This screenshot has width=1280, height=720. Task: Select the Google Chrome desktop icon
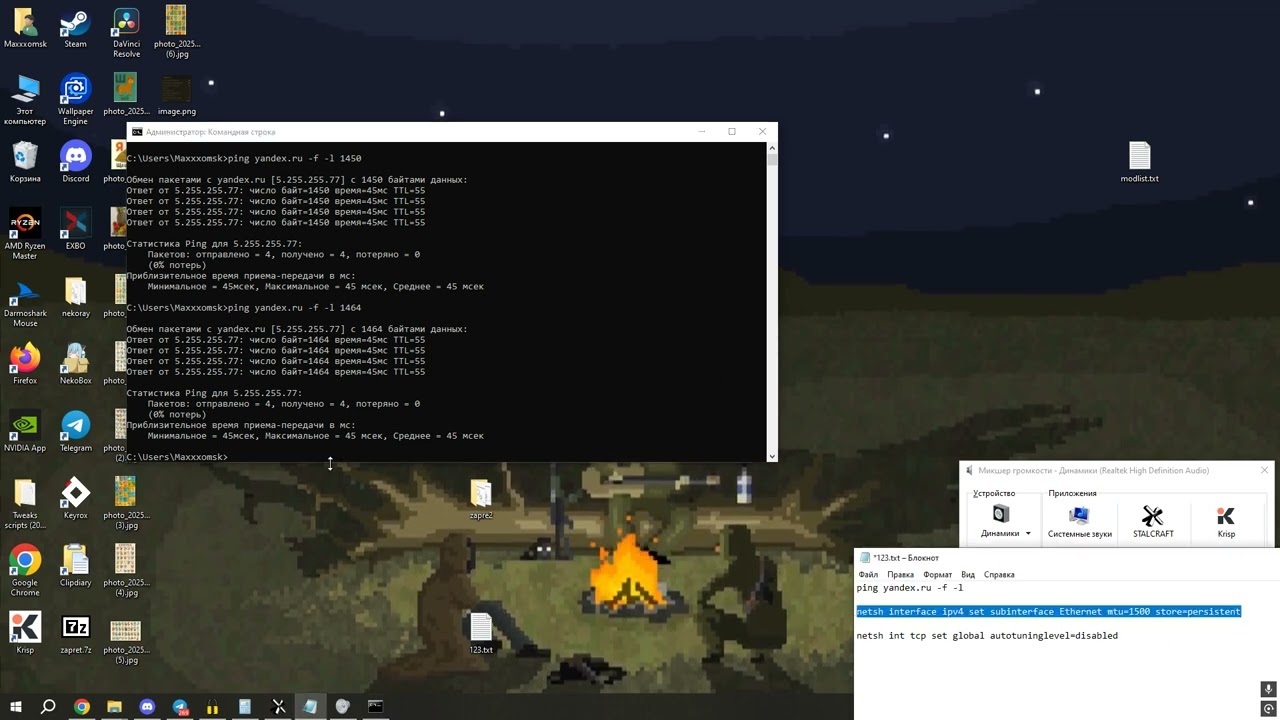(25, 571)
